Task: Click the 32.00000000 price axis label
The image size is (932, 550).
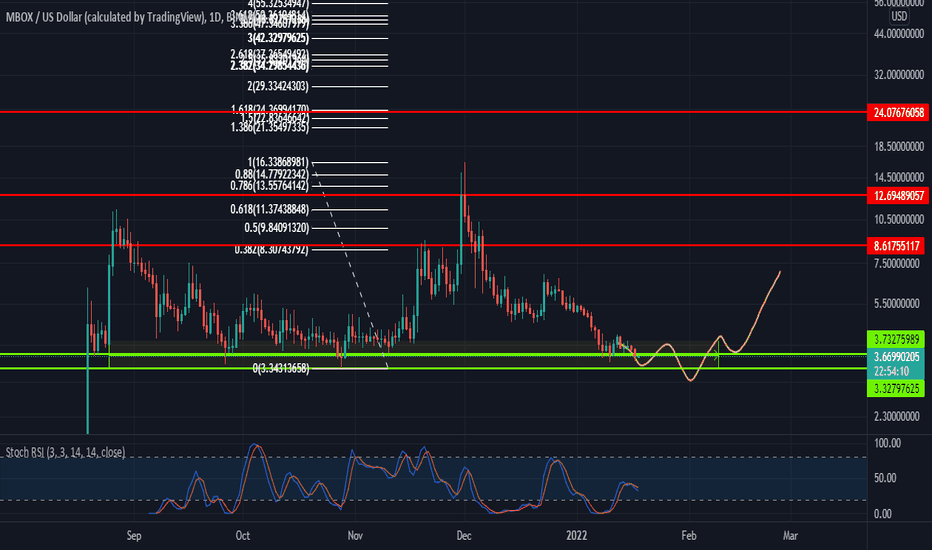Action: click(x=899, y=75)
